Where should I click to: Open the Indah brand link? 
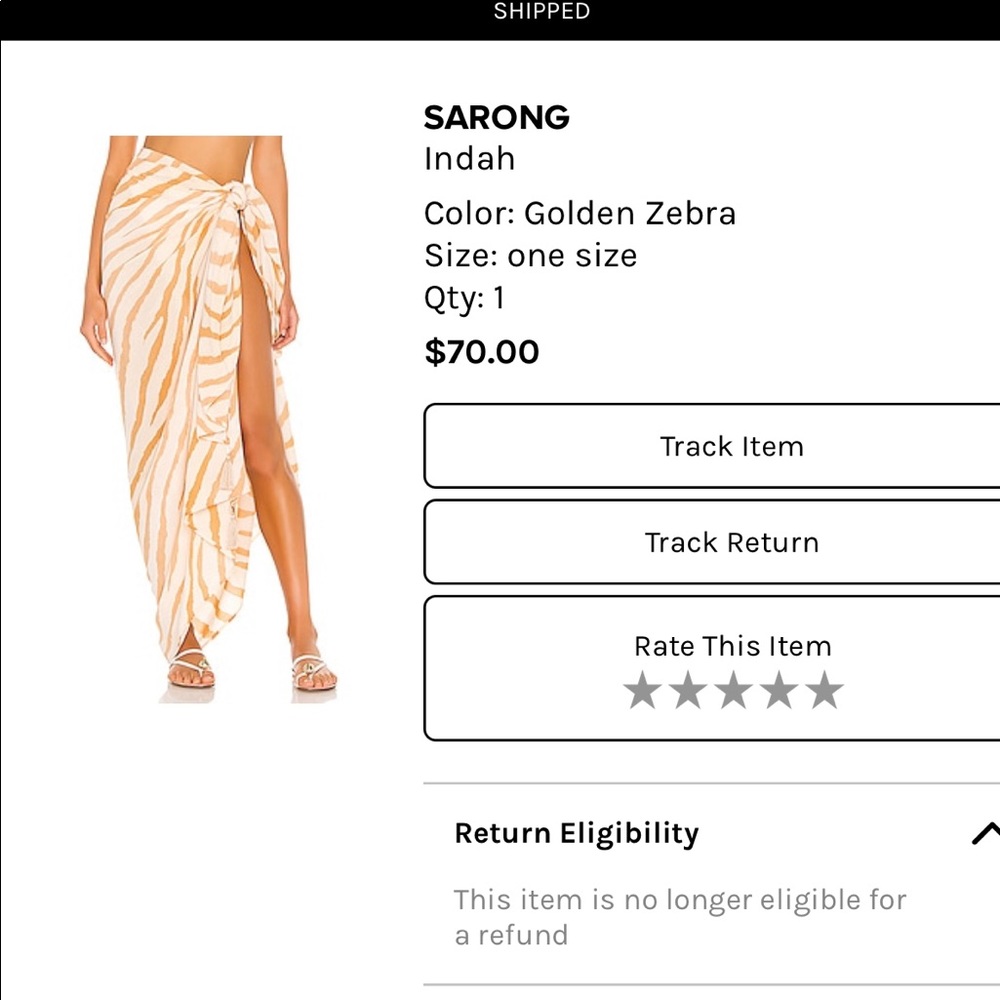pos(469,159)
